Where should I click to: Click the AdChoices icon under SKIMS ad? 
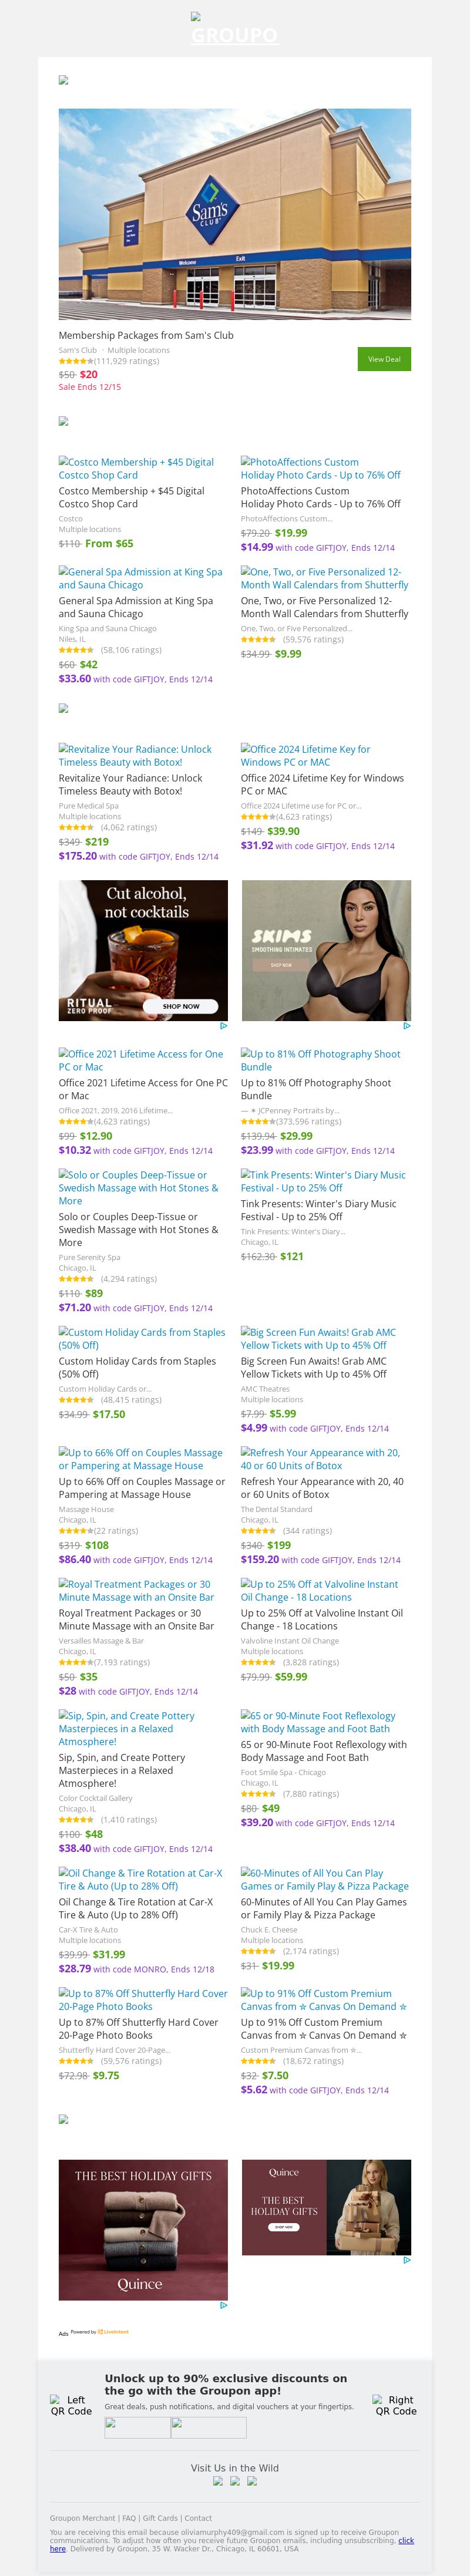click(407, 1026)
